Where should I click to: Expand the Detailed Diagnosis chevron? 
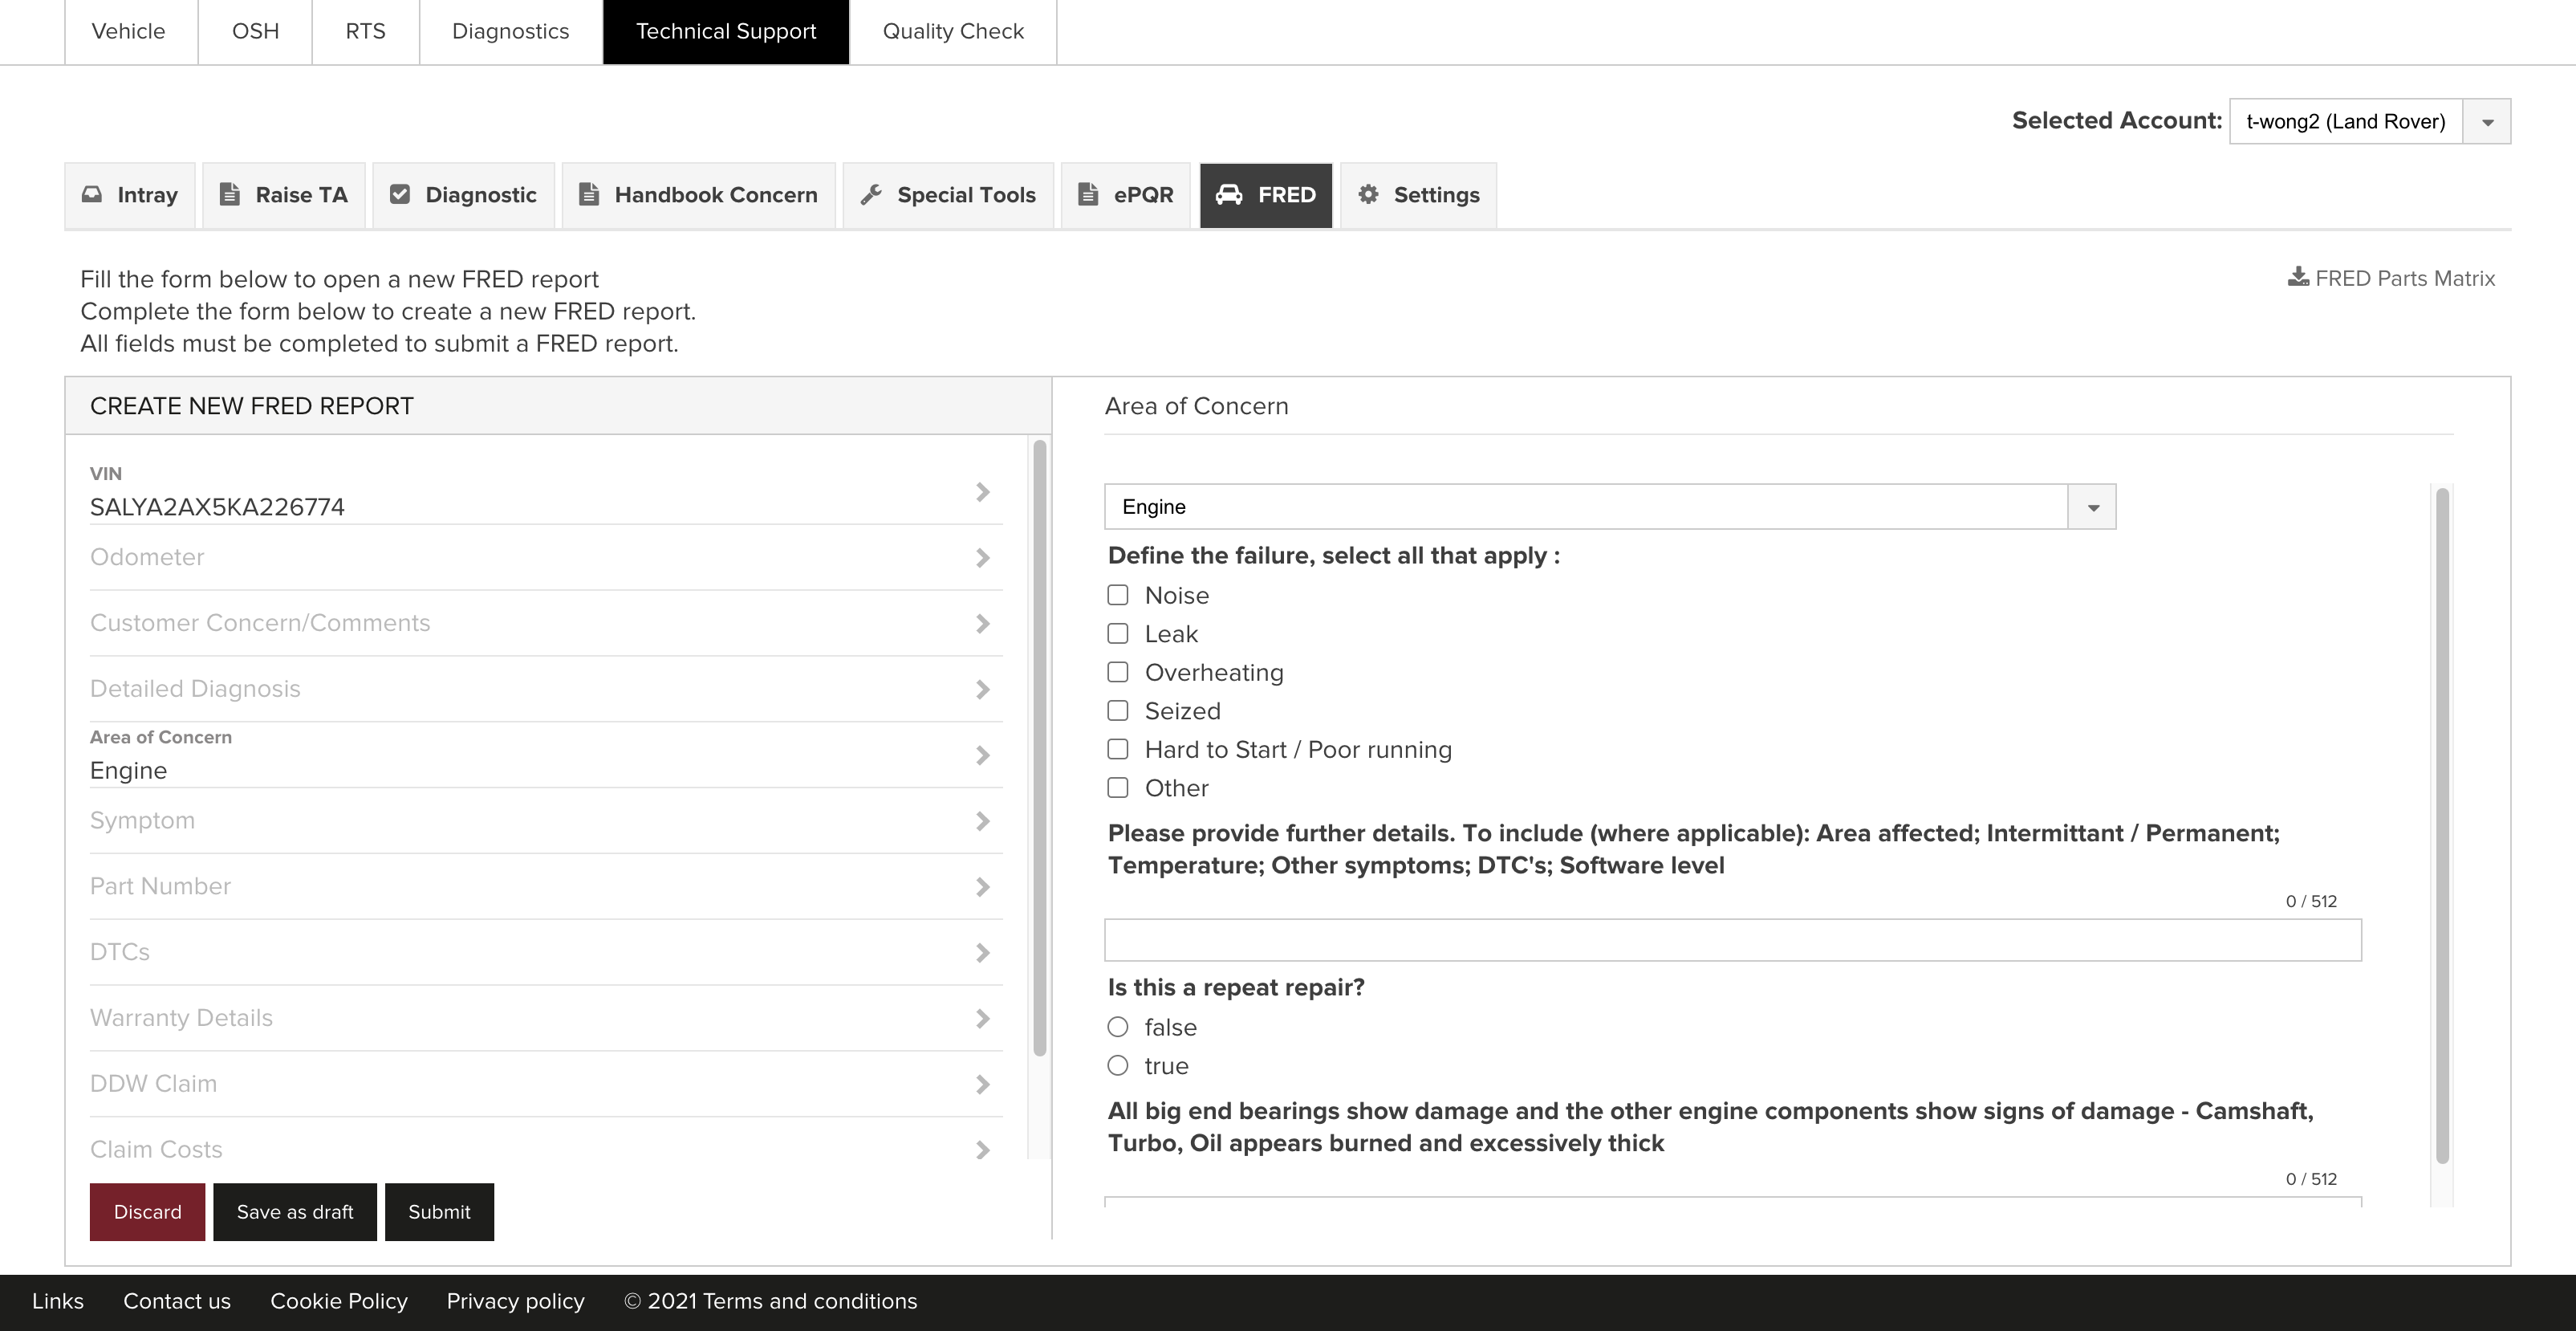click(x=982, y=690)
